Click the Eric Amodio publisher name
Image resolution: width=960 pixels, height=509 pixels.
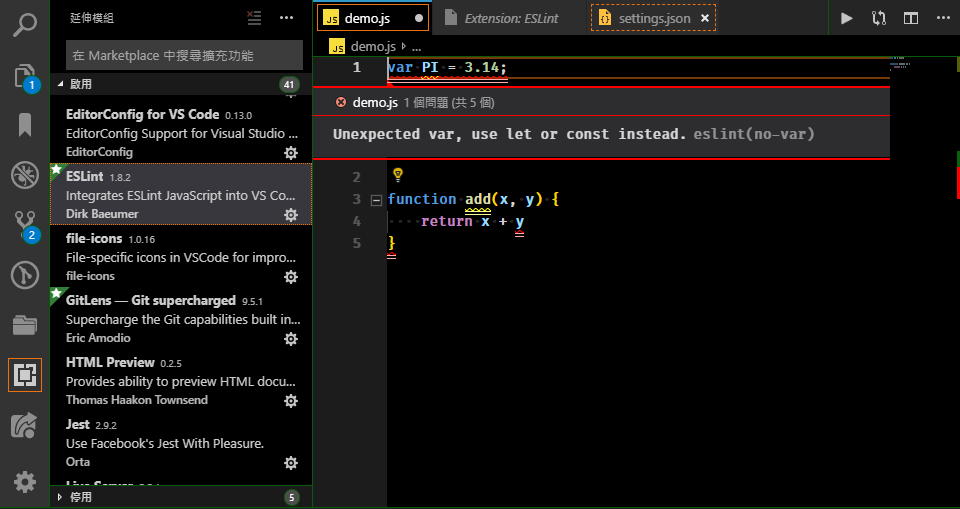pos(98,337)
